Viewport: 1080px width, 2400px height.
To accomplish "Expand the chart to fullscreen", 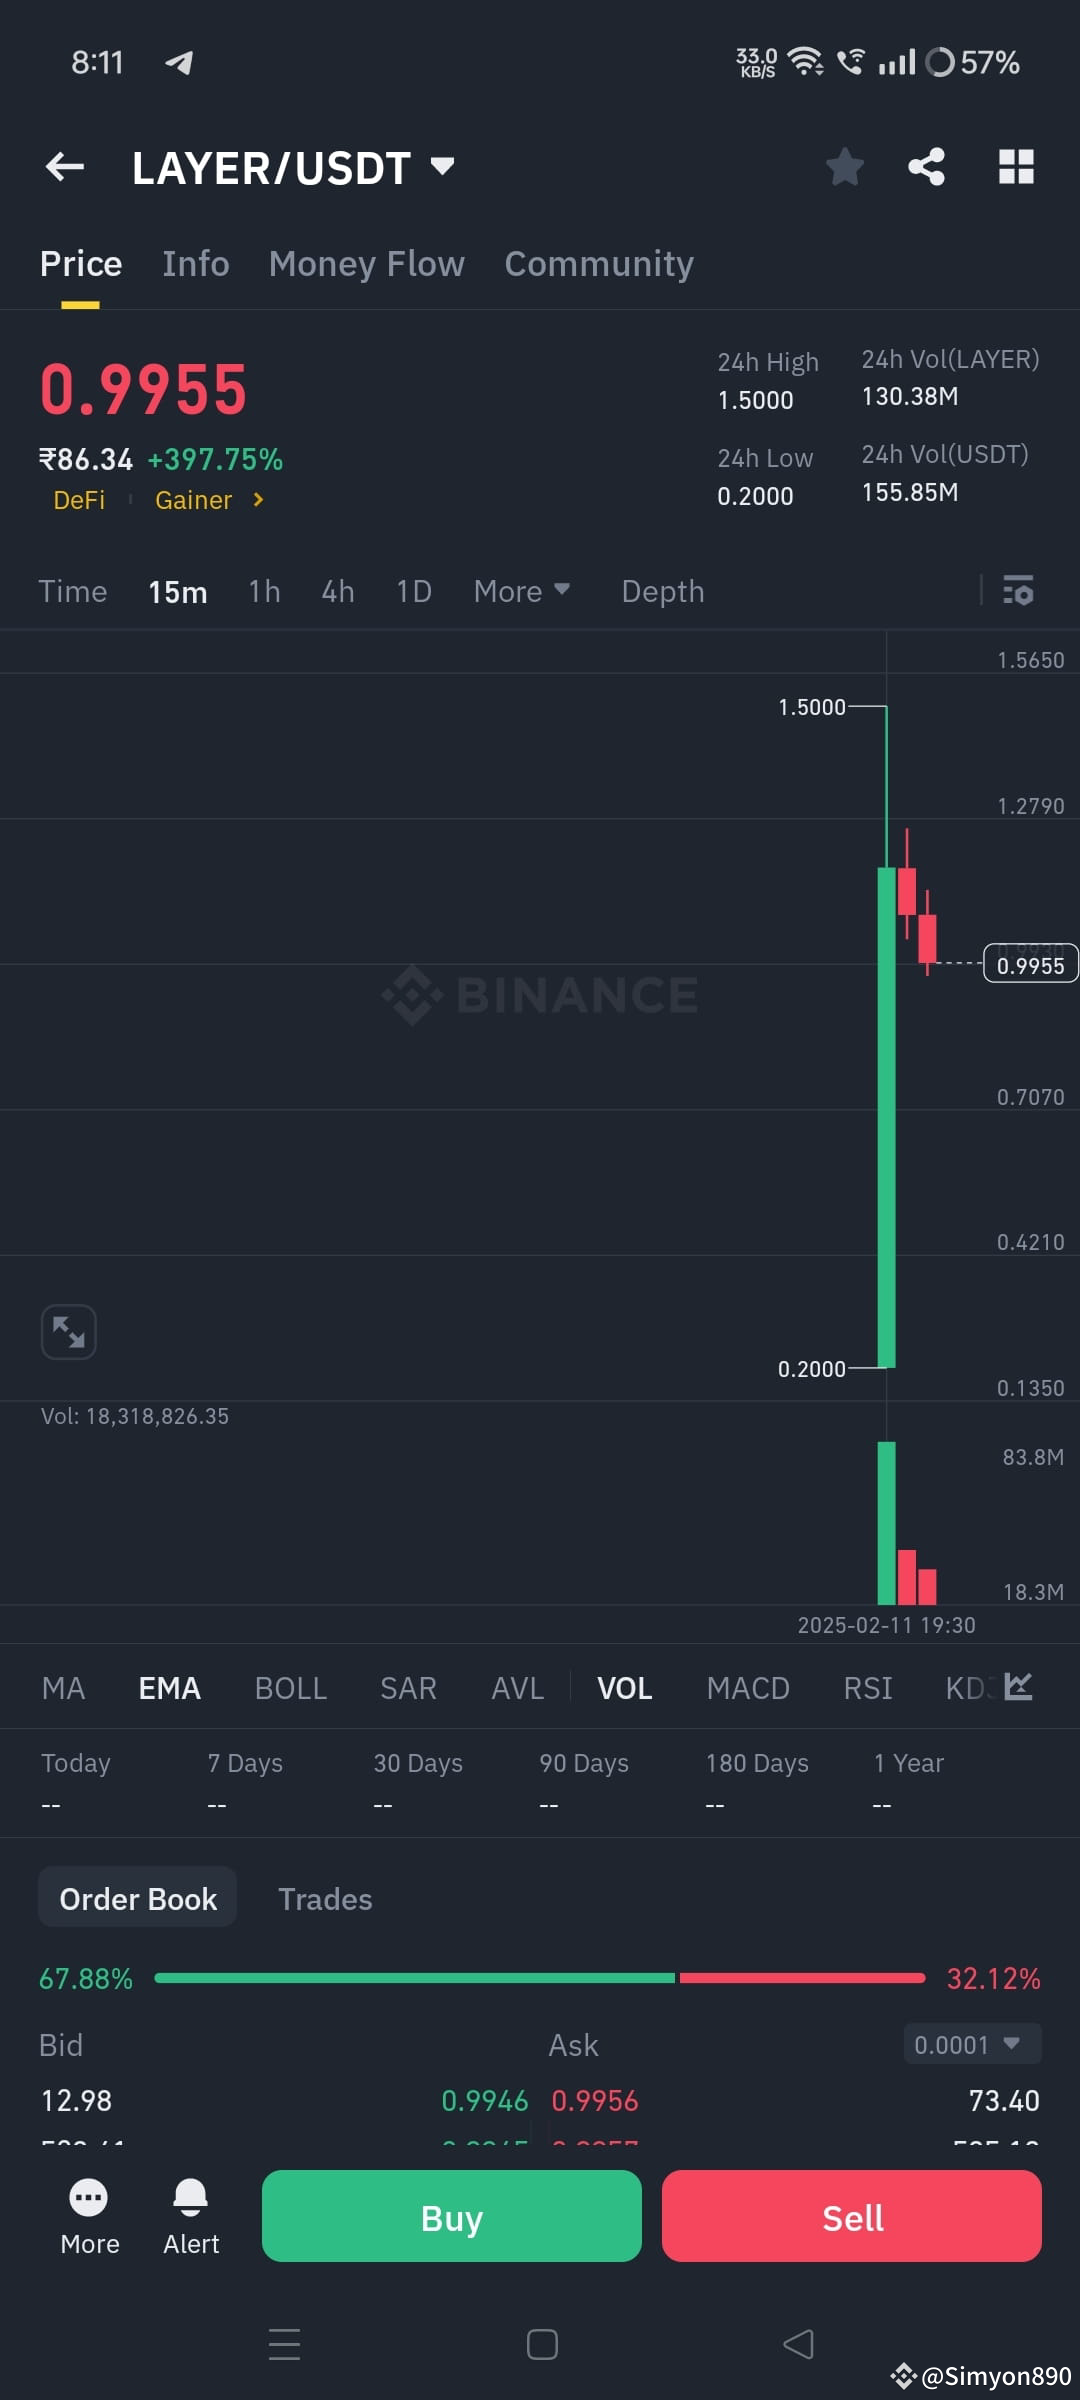I will click(x=68, y=1331).
